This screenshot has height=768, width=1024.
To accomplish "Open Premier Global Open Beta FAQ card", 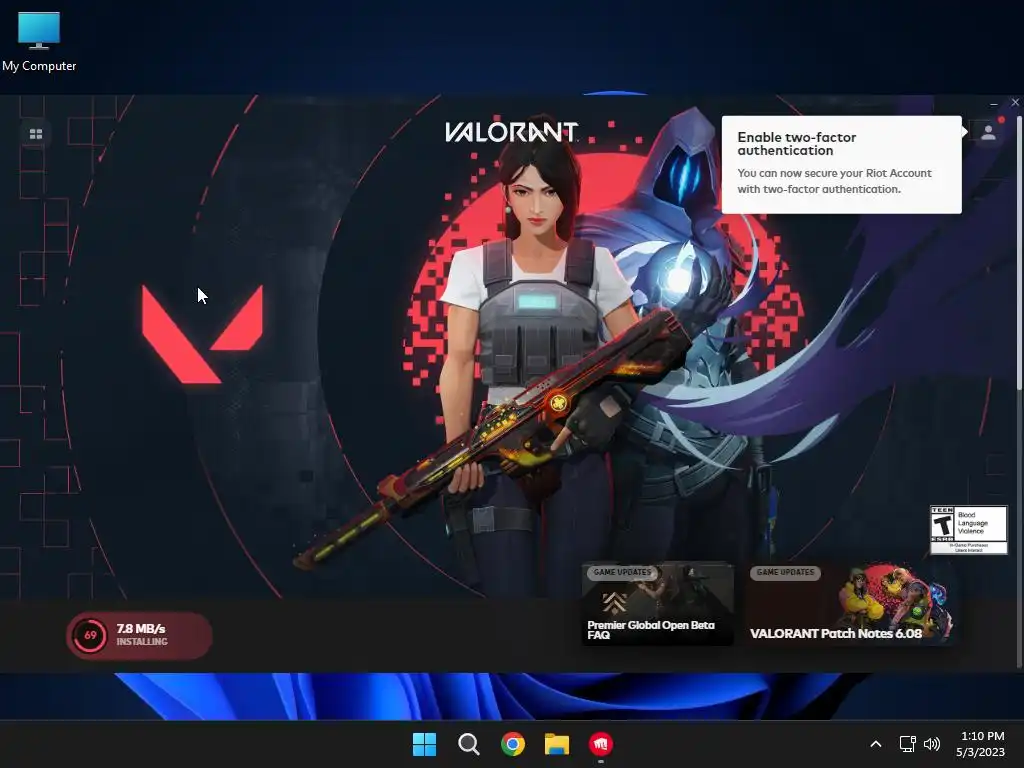I will coord(658,604).
